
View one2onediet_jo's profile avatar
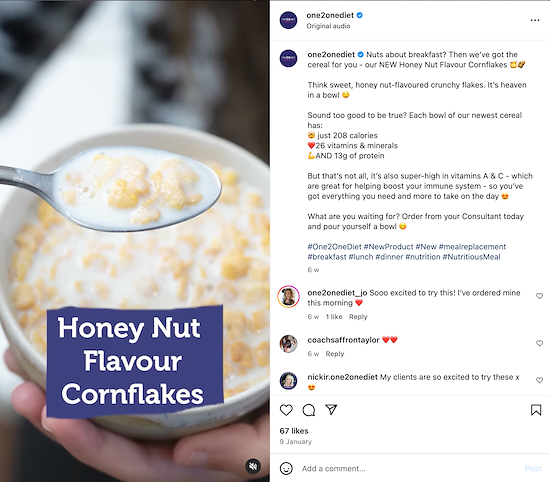pyautogui.click(x=288, y=296)
